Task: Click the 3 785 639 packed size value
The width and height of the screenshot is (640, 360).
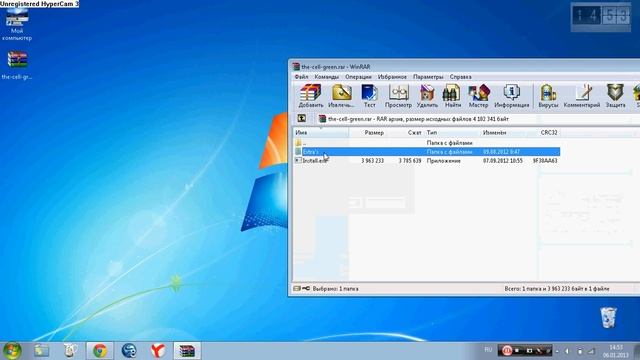Action: [410, 161]
